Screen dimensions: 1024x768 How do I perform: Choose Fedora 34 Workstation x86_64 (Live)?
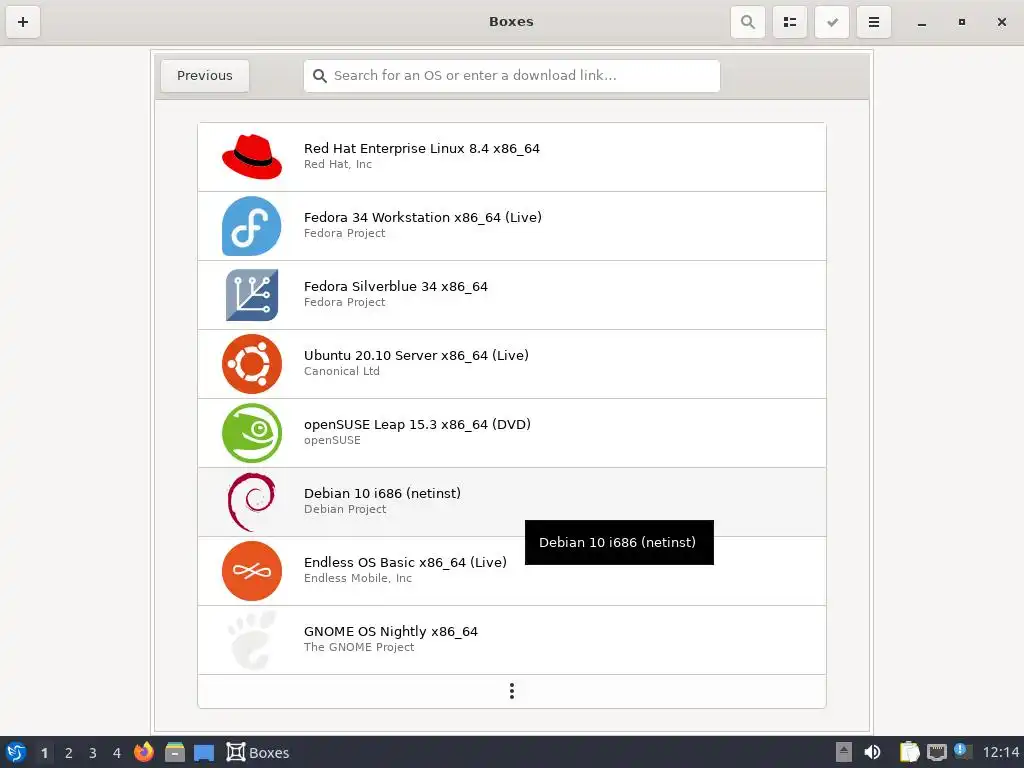(x=512, y=226)
